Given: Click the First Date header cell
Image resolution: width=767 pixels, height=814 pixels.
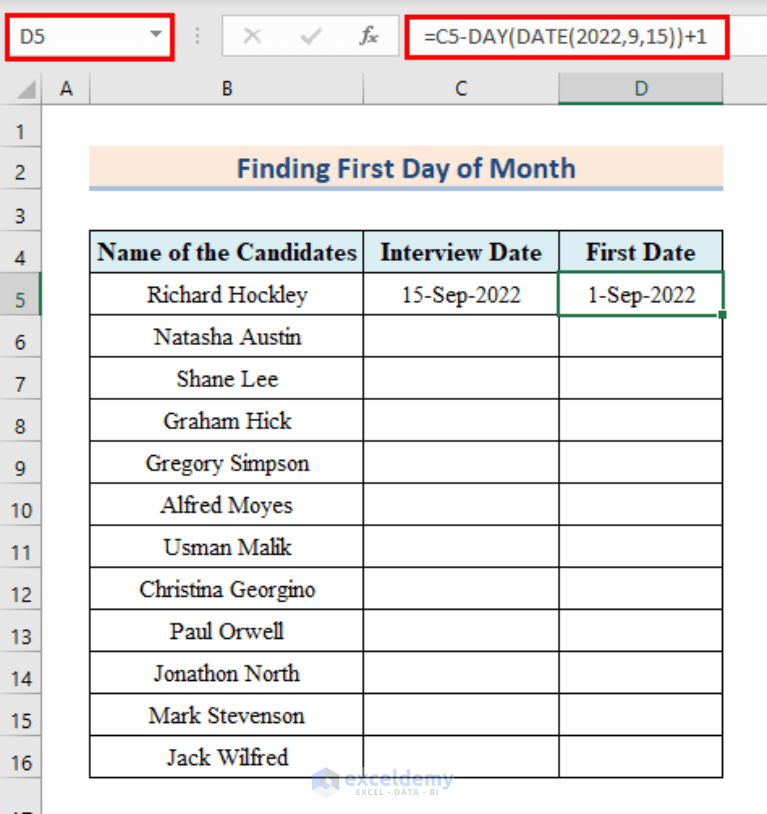Looking at the screenshot, I should (640, 252).
